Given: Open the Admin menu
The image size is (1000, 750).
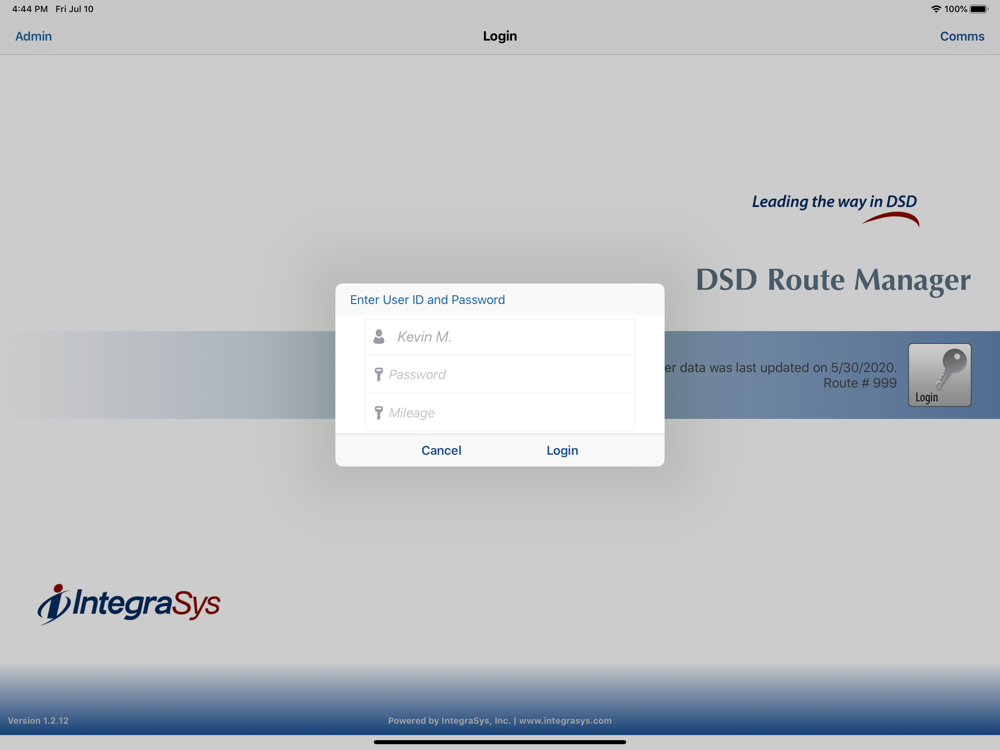Looking at the screenshot, I should tap(34, 36).
